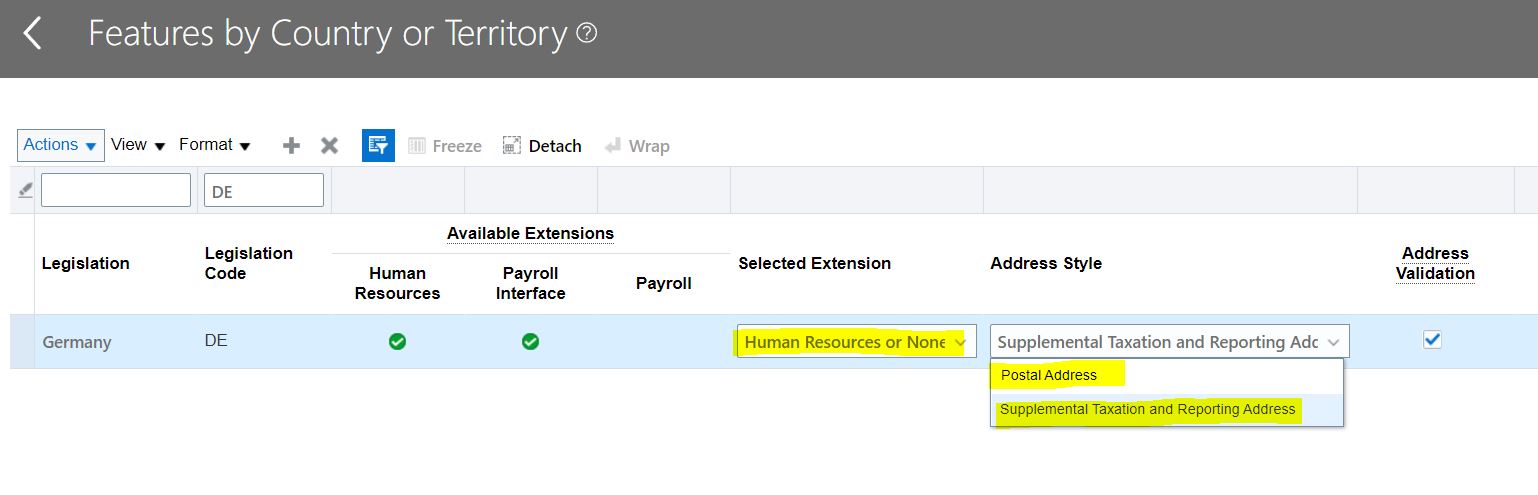Open the View menu
Viewport: 1538px width, 495px height.
click(x=138, y=145)
